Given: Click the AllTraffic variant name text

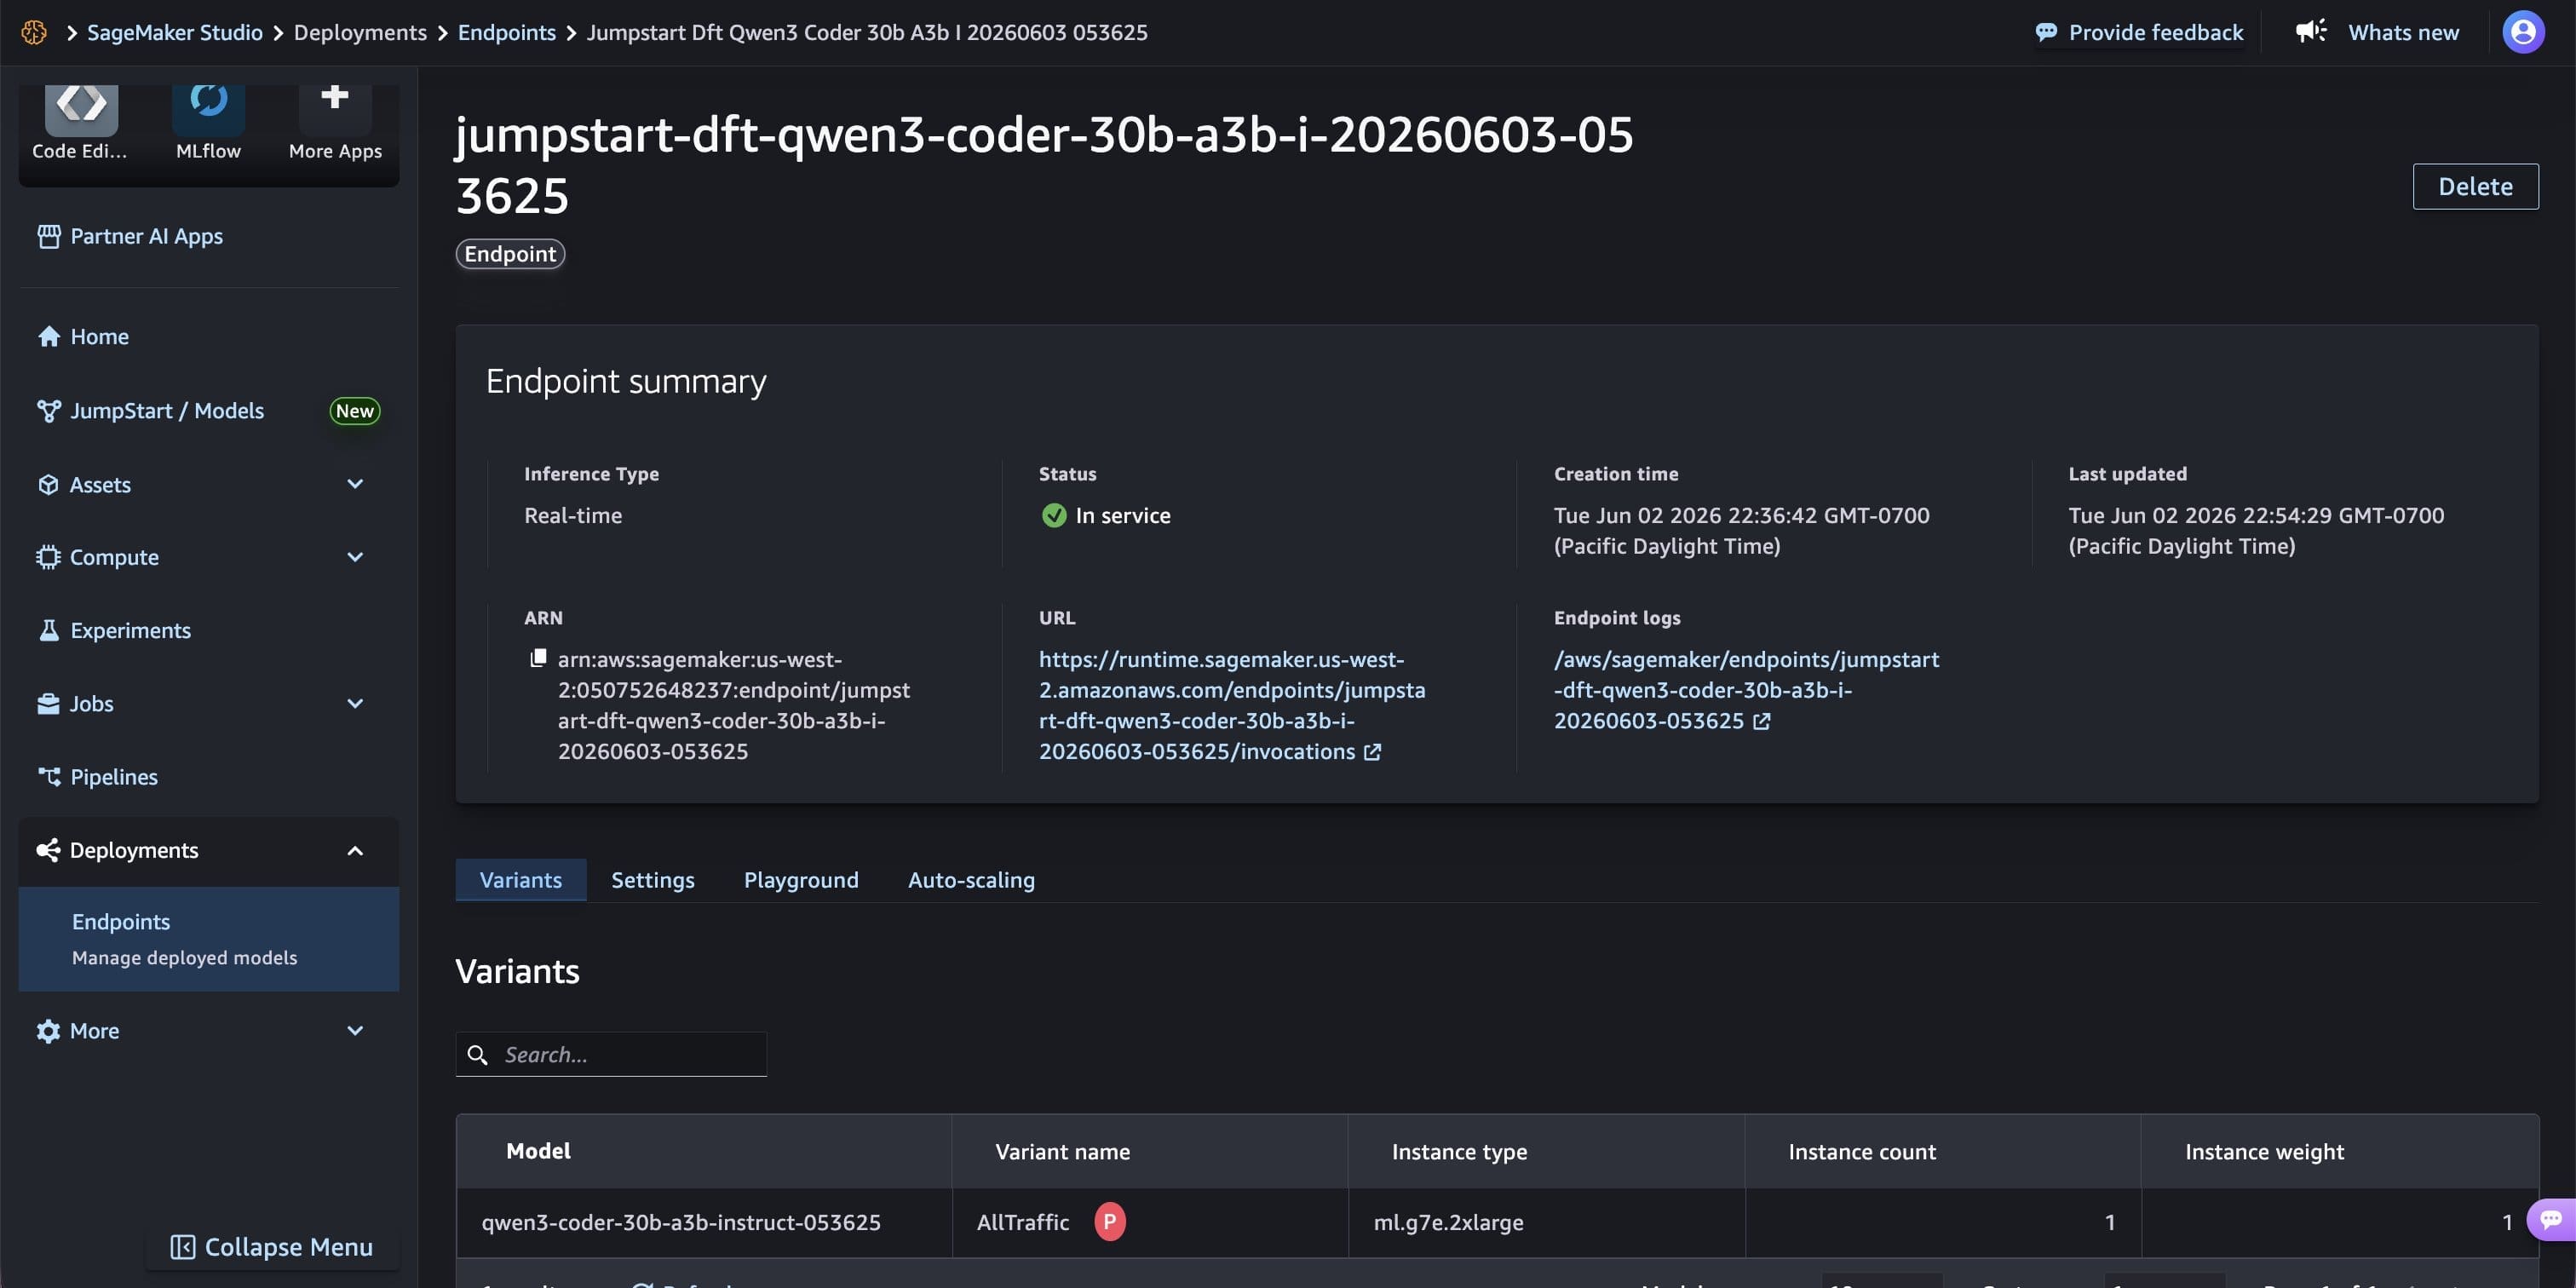Looking at the screenshot, I should click(1023, 1222).
